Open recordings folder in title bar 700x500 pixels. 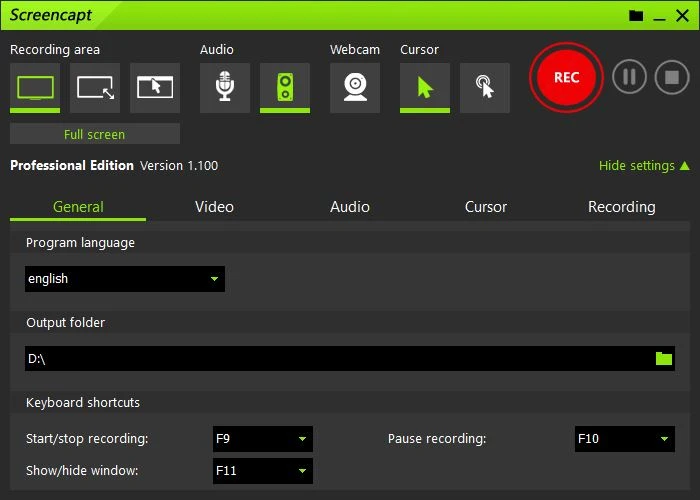pyautogui.click(x=636, y=16)
